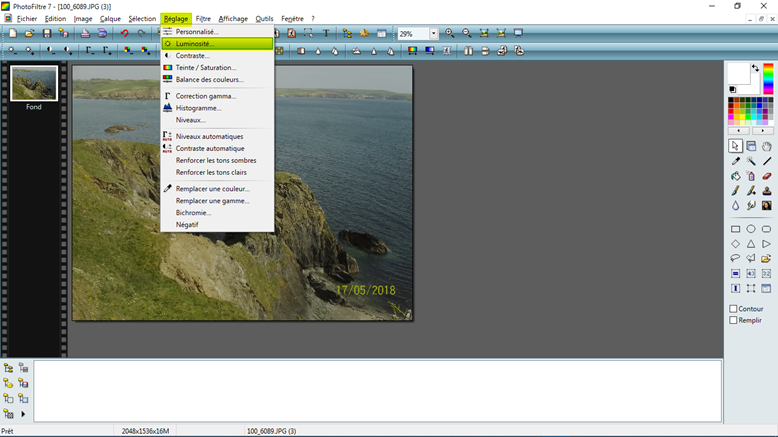
Task: Choose the Paint Bucket fill tool
Action: coord(735,176)
